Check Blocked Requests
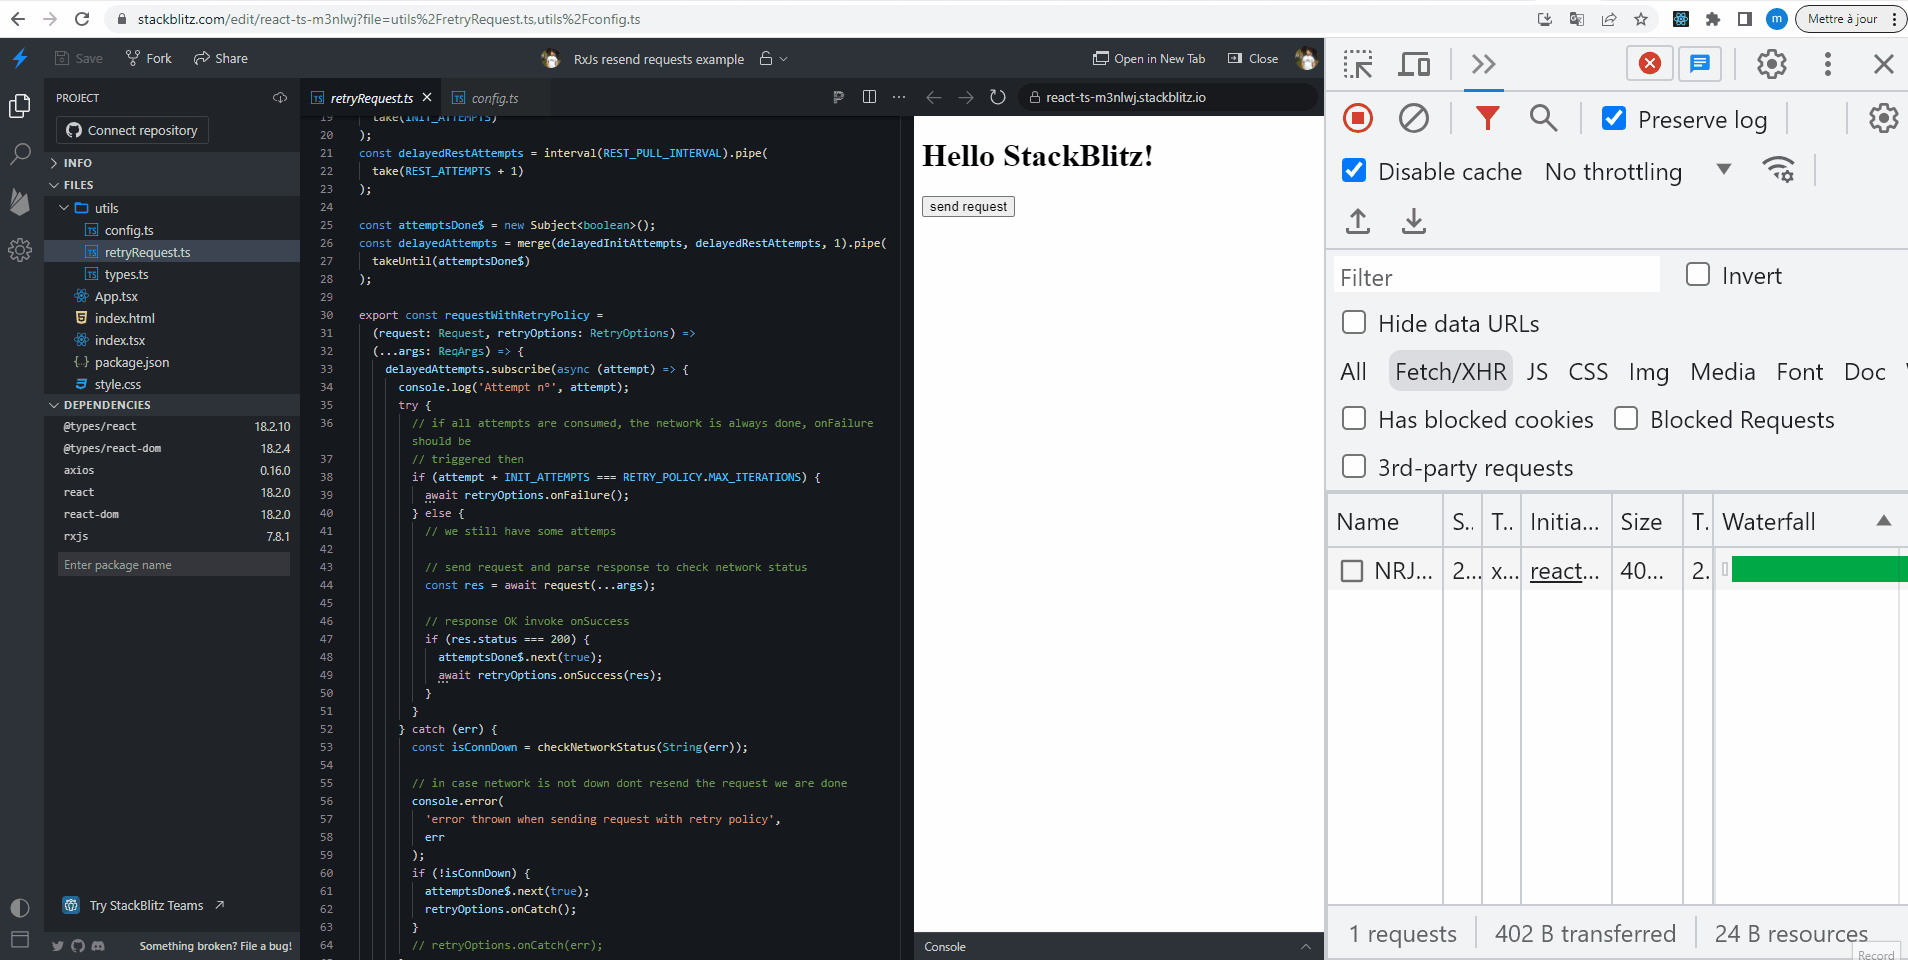The image size is (1908, 960). pos(1626,418)
